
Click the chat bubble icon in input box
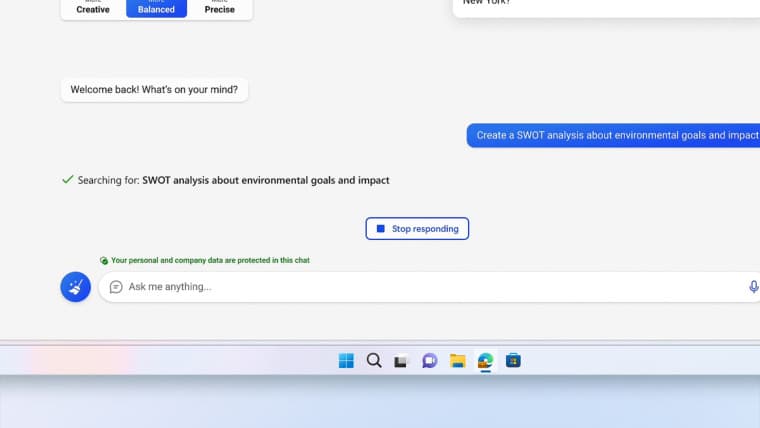coord(116,287)
